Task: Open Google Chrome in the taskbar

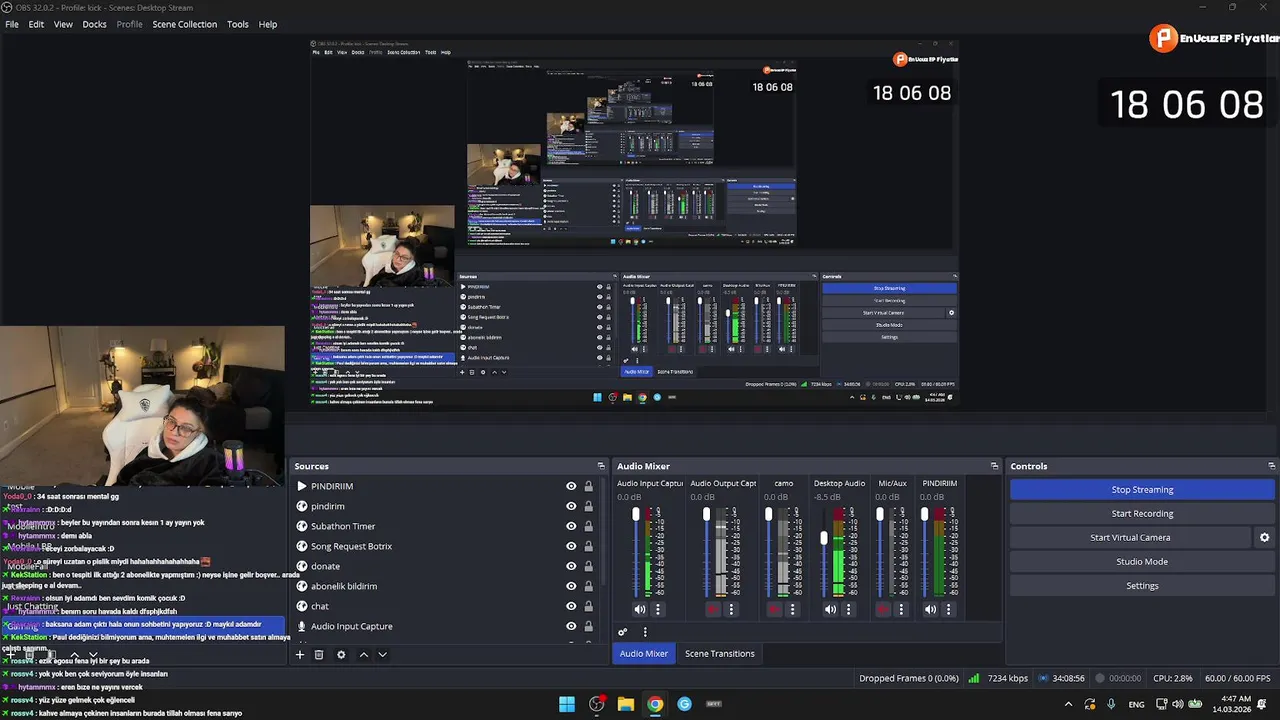Action: pyautogui.click(x=655, y=704)
